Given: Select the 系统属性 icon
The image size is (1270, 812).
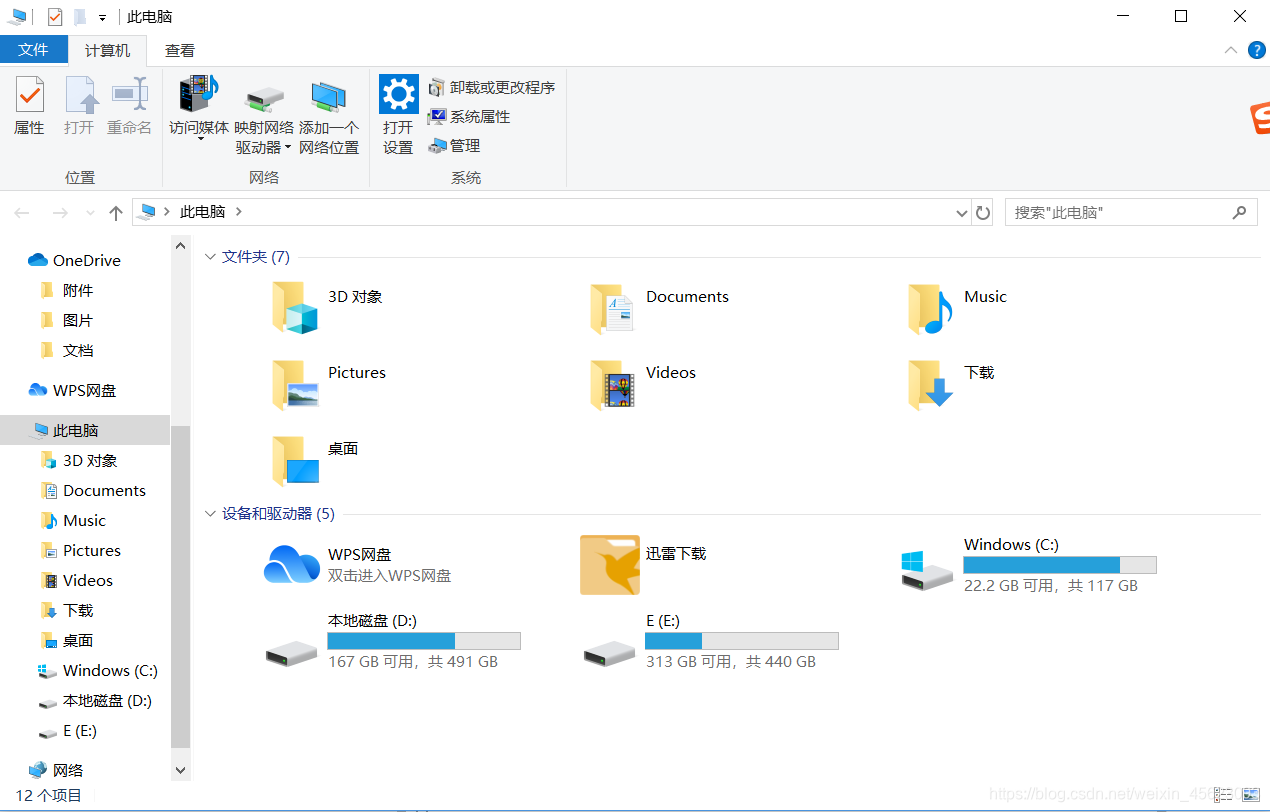Looking at the screenshot, I should 469,116.
